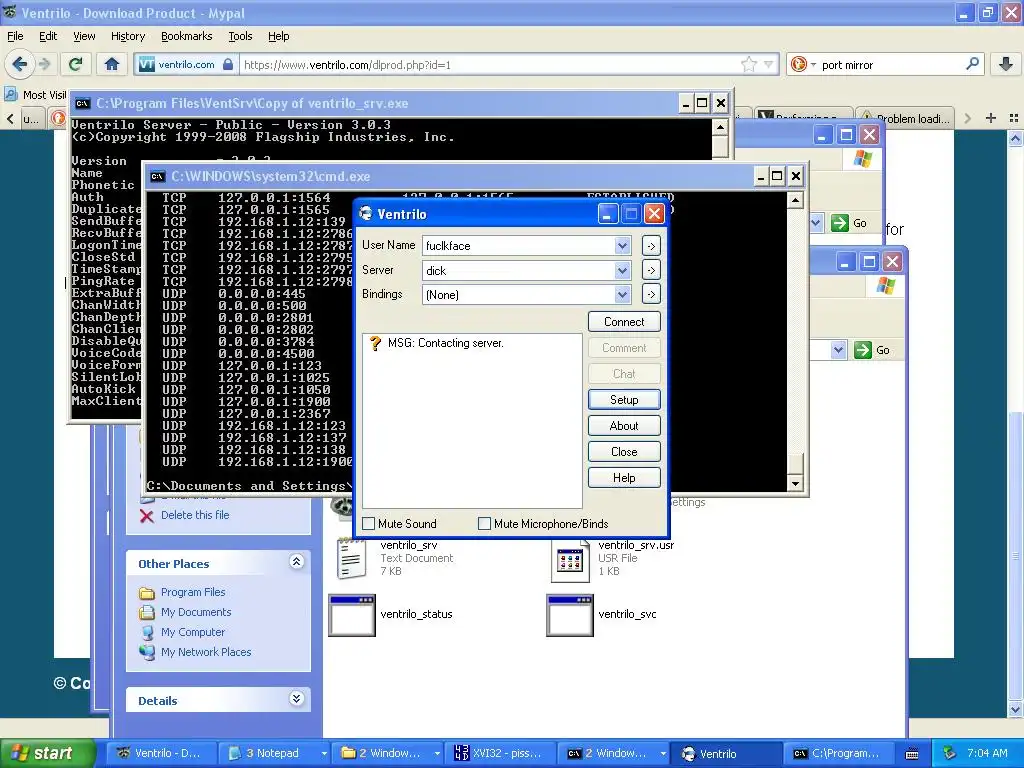Open the Tools menu
Image resolution: width=1024 pixels, height=768 pixels.
pyautogui.click(x=240, y=36)
